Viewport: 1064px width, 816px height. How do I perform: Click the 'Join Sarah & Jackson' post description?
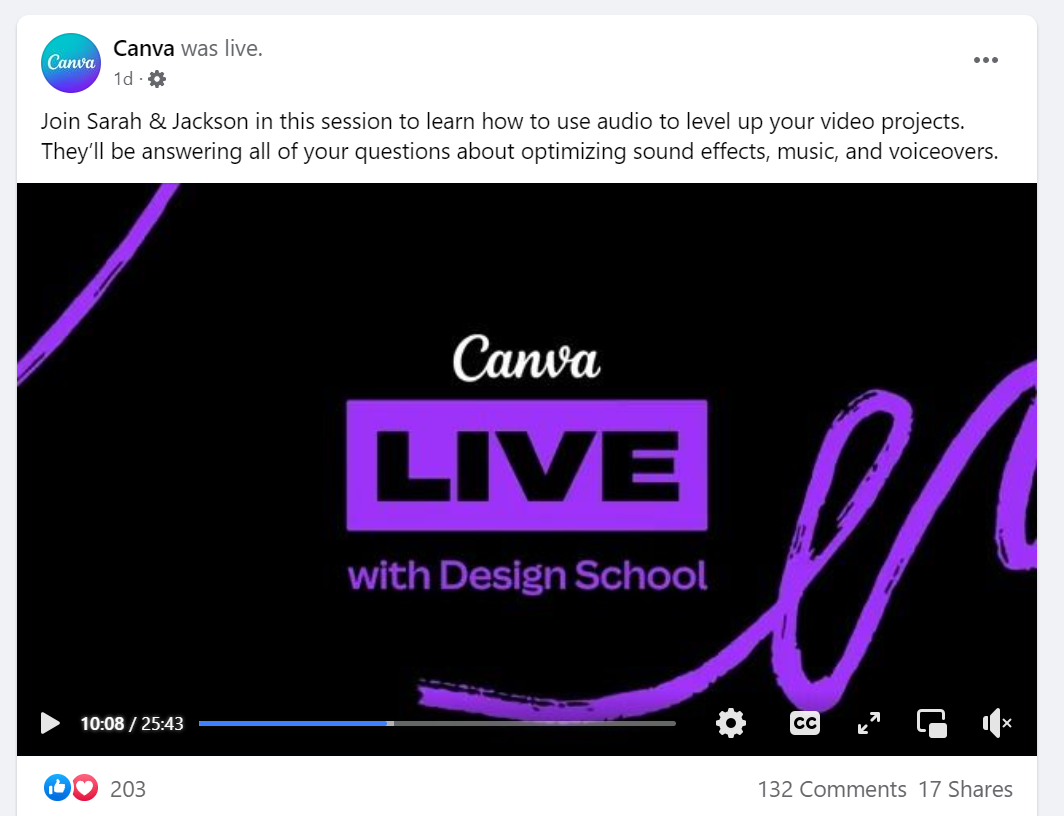click(x=520, y=136)
